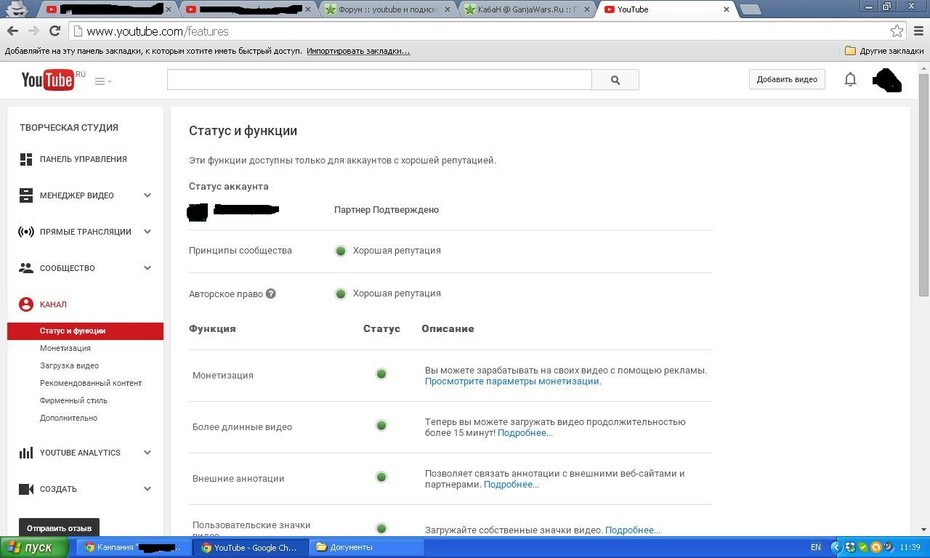Click green status dot for Внешние аннотации
930x558 pixels.
click(x=381, y=477)
